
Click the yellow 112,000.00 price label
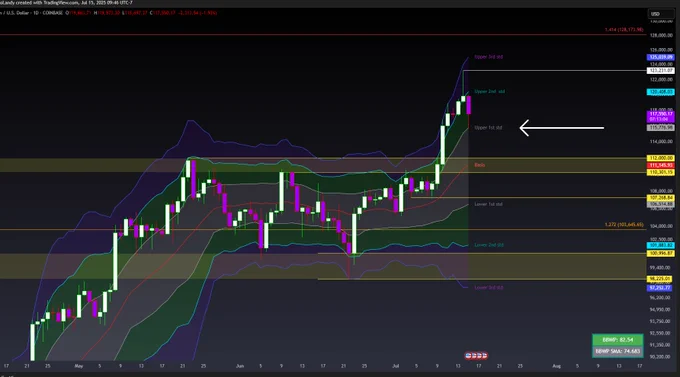coord(660,158)
